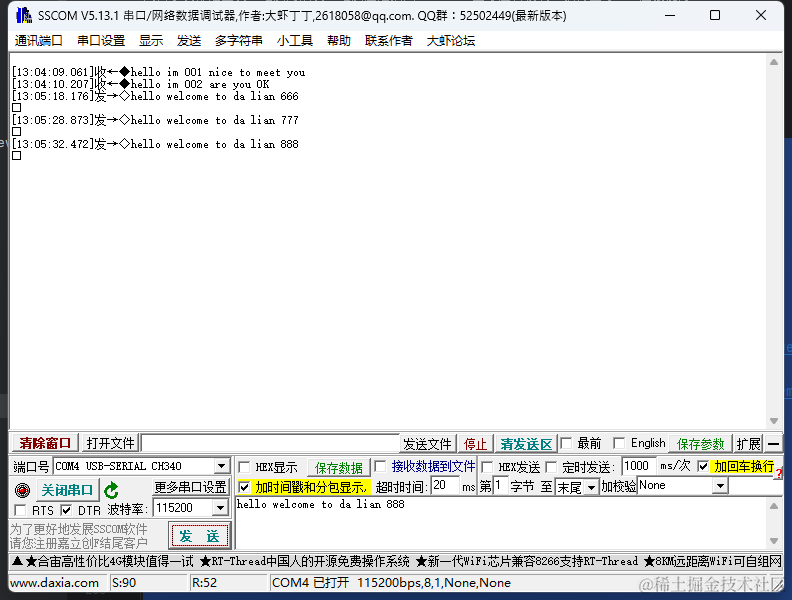The height and width of the screenshot is (600, 792).
Task: Click the 清除窗口 button
Action: tap(45, 443)
